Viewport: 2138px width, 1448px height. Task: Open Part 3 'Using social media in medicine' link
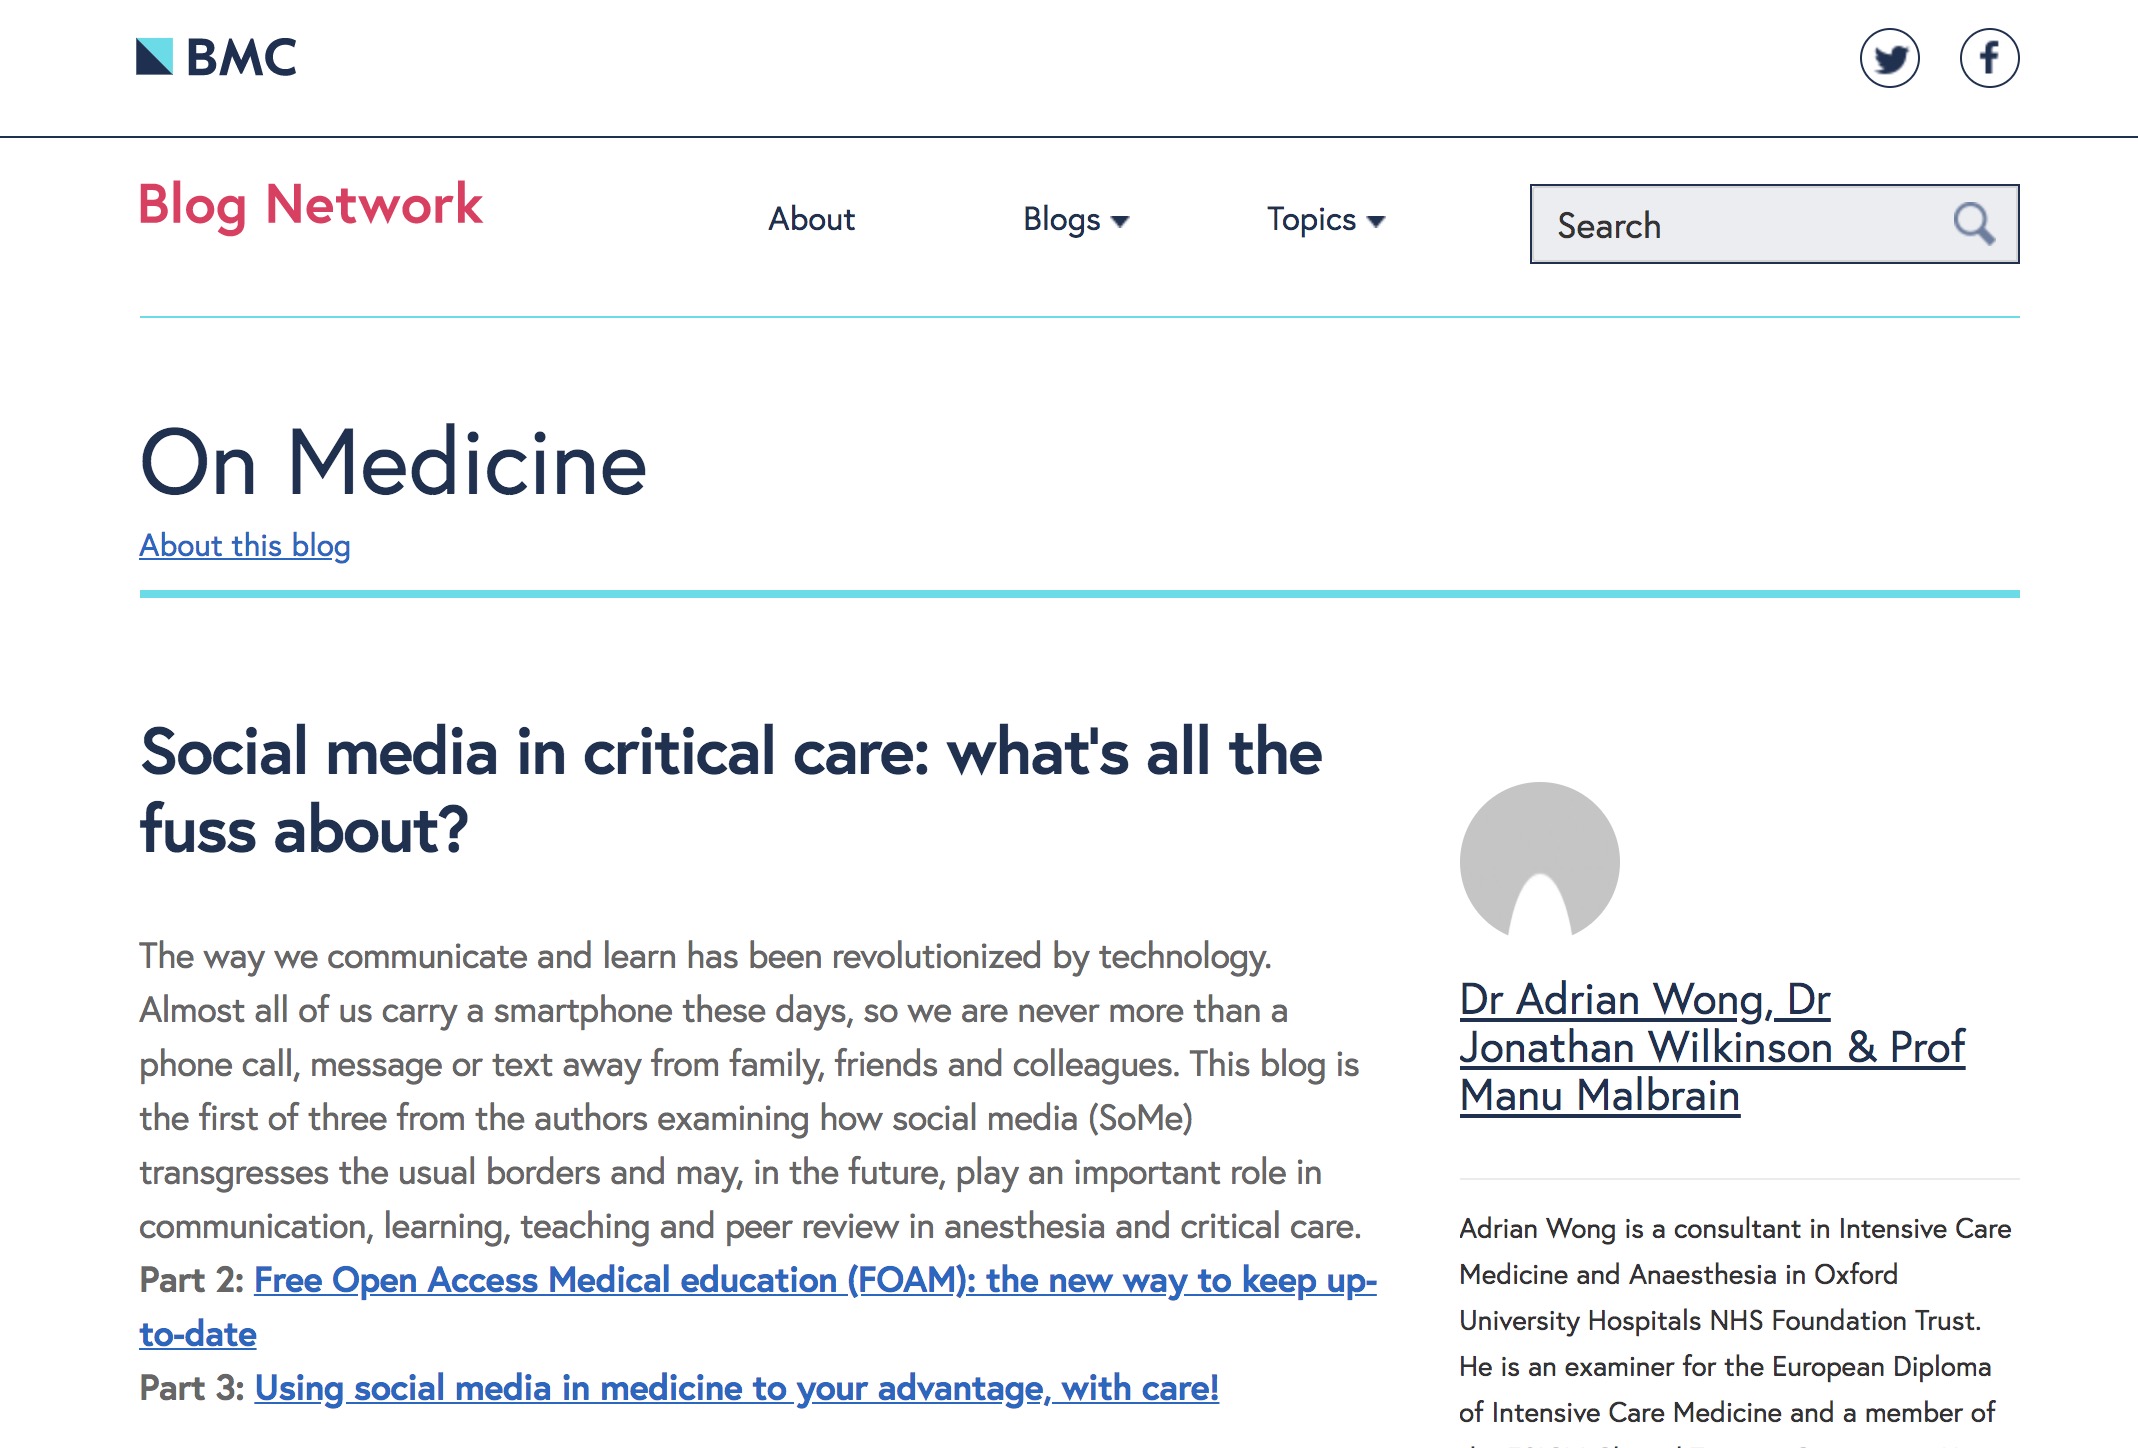pos(737,1388)
